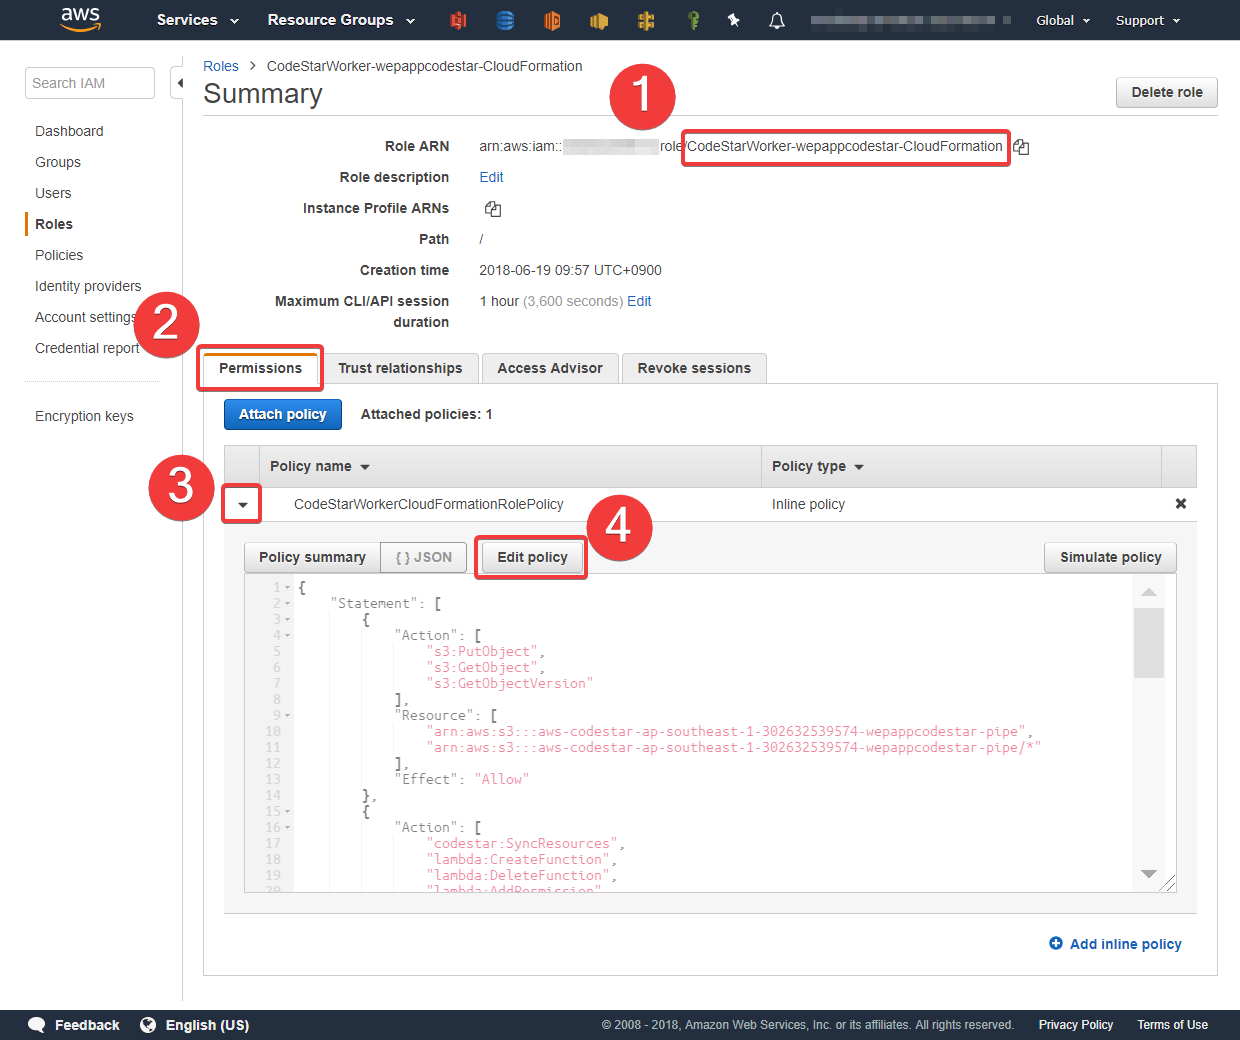
Task: Edit the Role description link
Action: click(x=491, y=177)
